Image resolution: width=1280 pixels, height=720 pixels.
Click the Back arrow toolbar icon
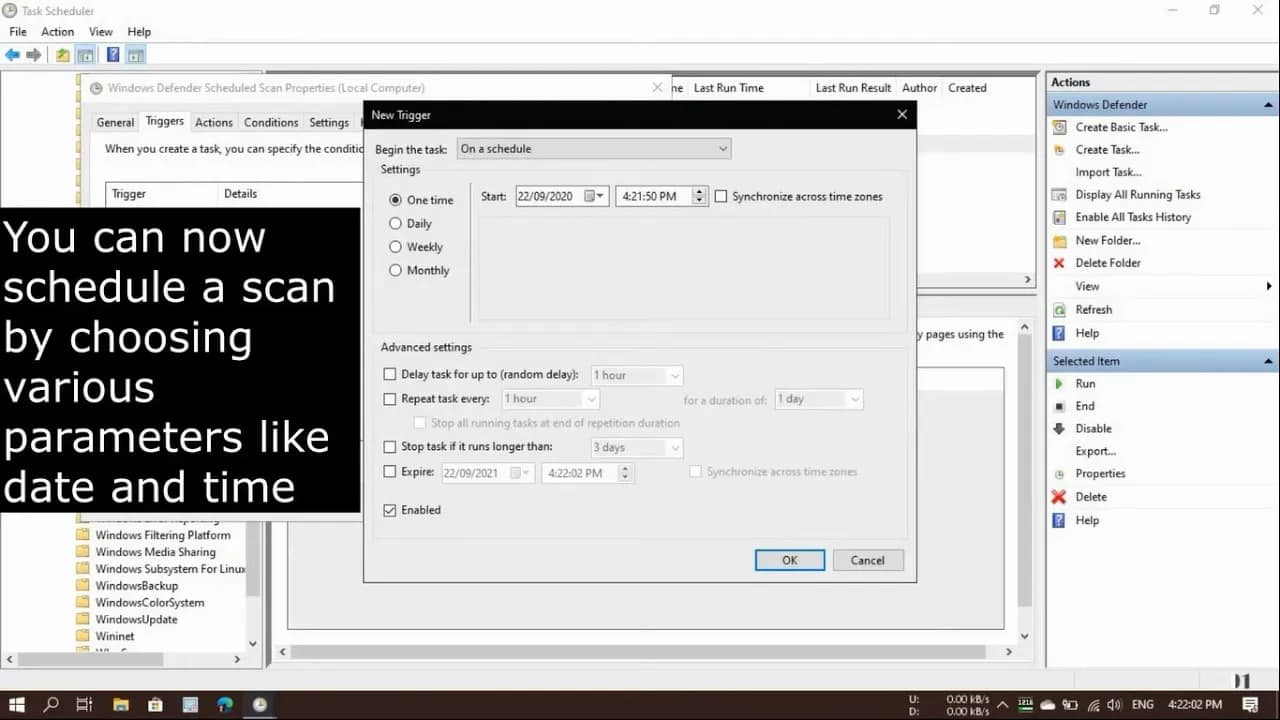[12, 55]
